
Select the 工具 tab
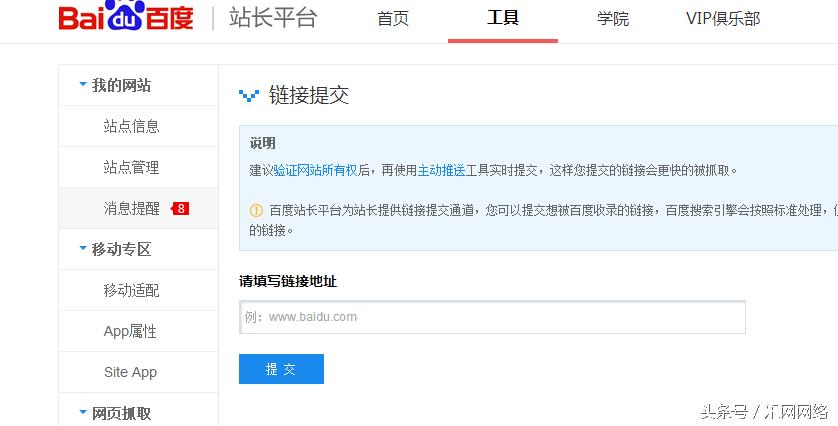(x=503, y=18)
